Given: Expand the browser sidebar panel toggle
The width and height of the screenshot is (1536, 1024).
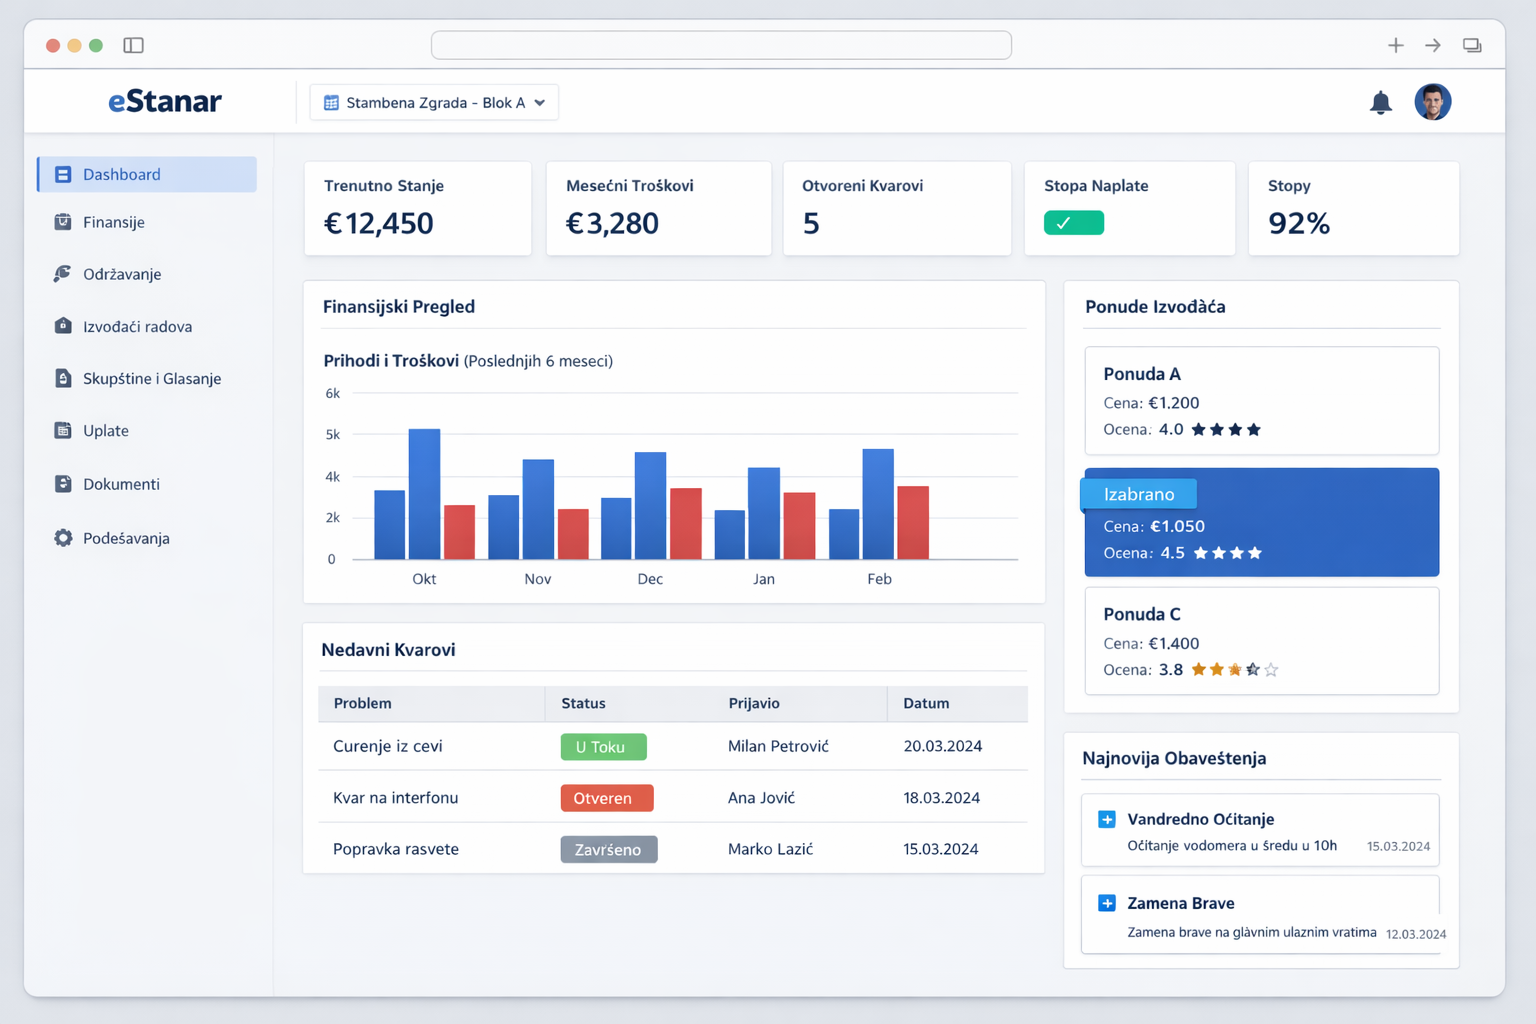Looking at the screenshot, I should 133,45.
